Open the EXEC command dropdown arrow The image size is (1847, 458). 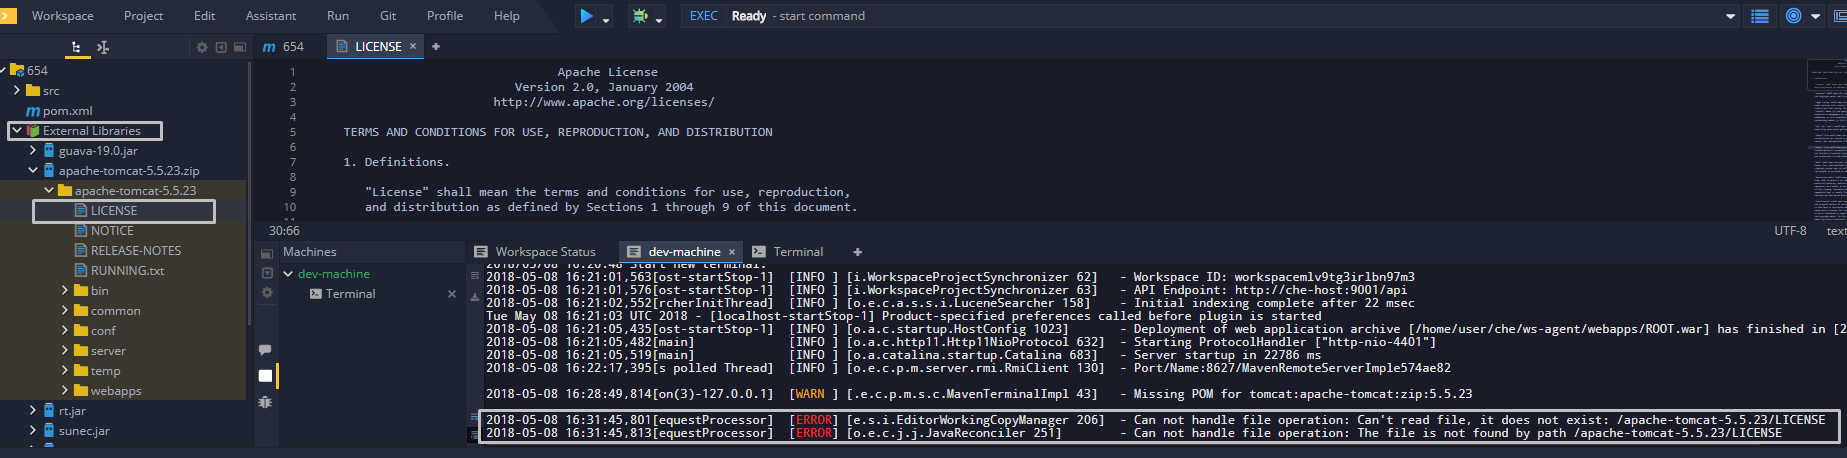tap(1731, 16)
